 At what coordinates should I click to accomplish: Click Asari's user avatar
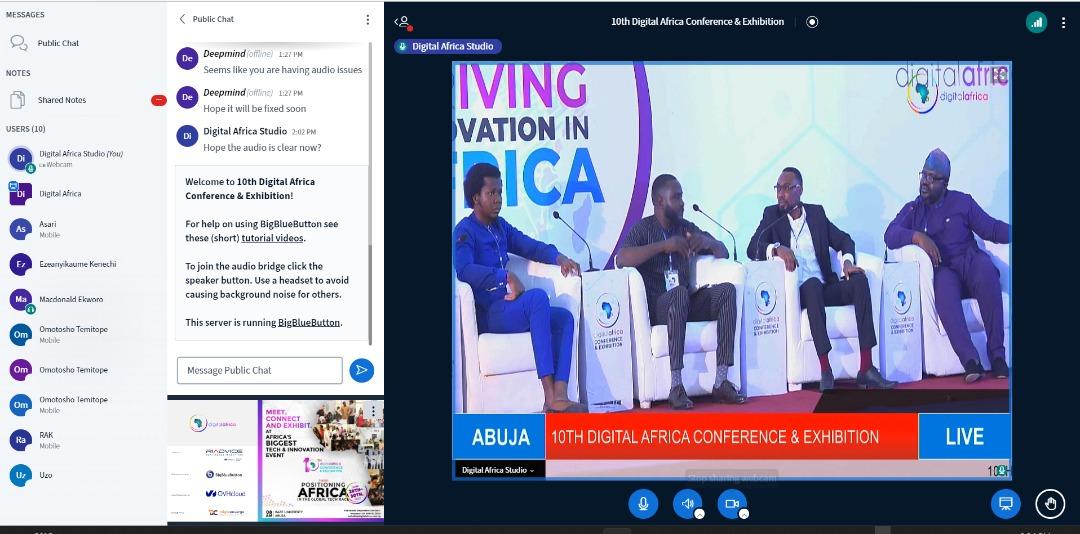[x=21, y=229]
